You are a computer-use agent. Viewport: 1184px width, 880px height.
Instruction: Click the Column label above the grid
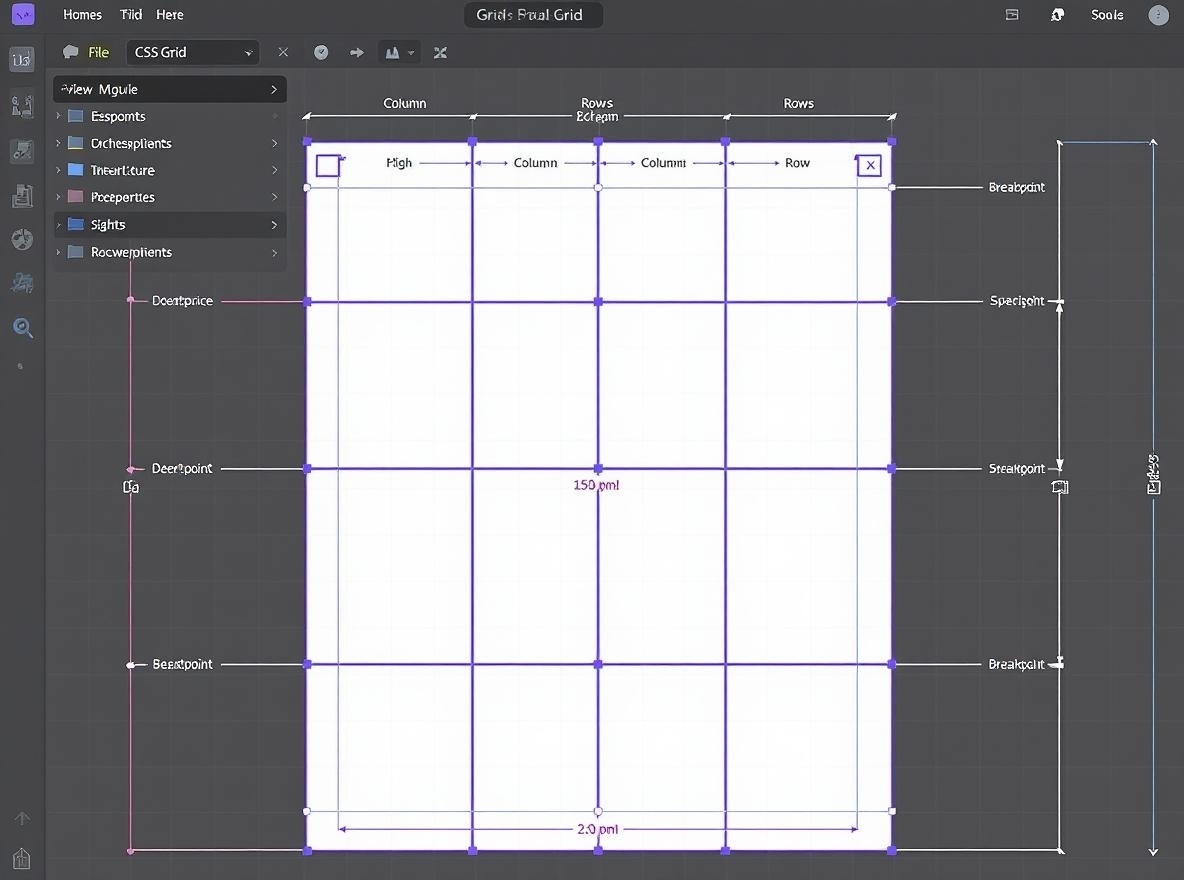[x=405, y=103]
